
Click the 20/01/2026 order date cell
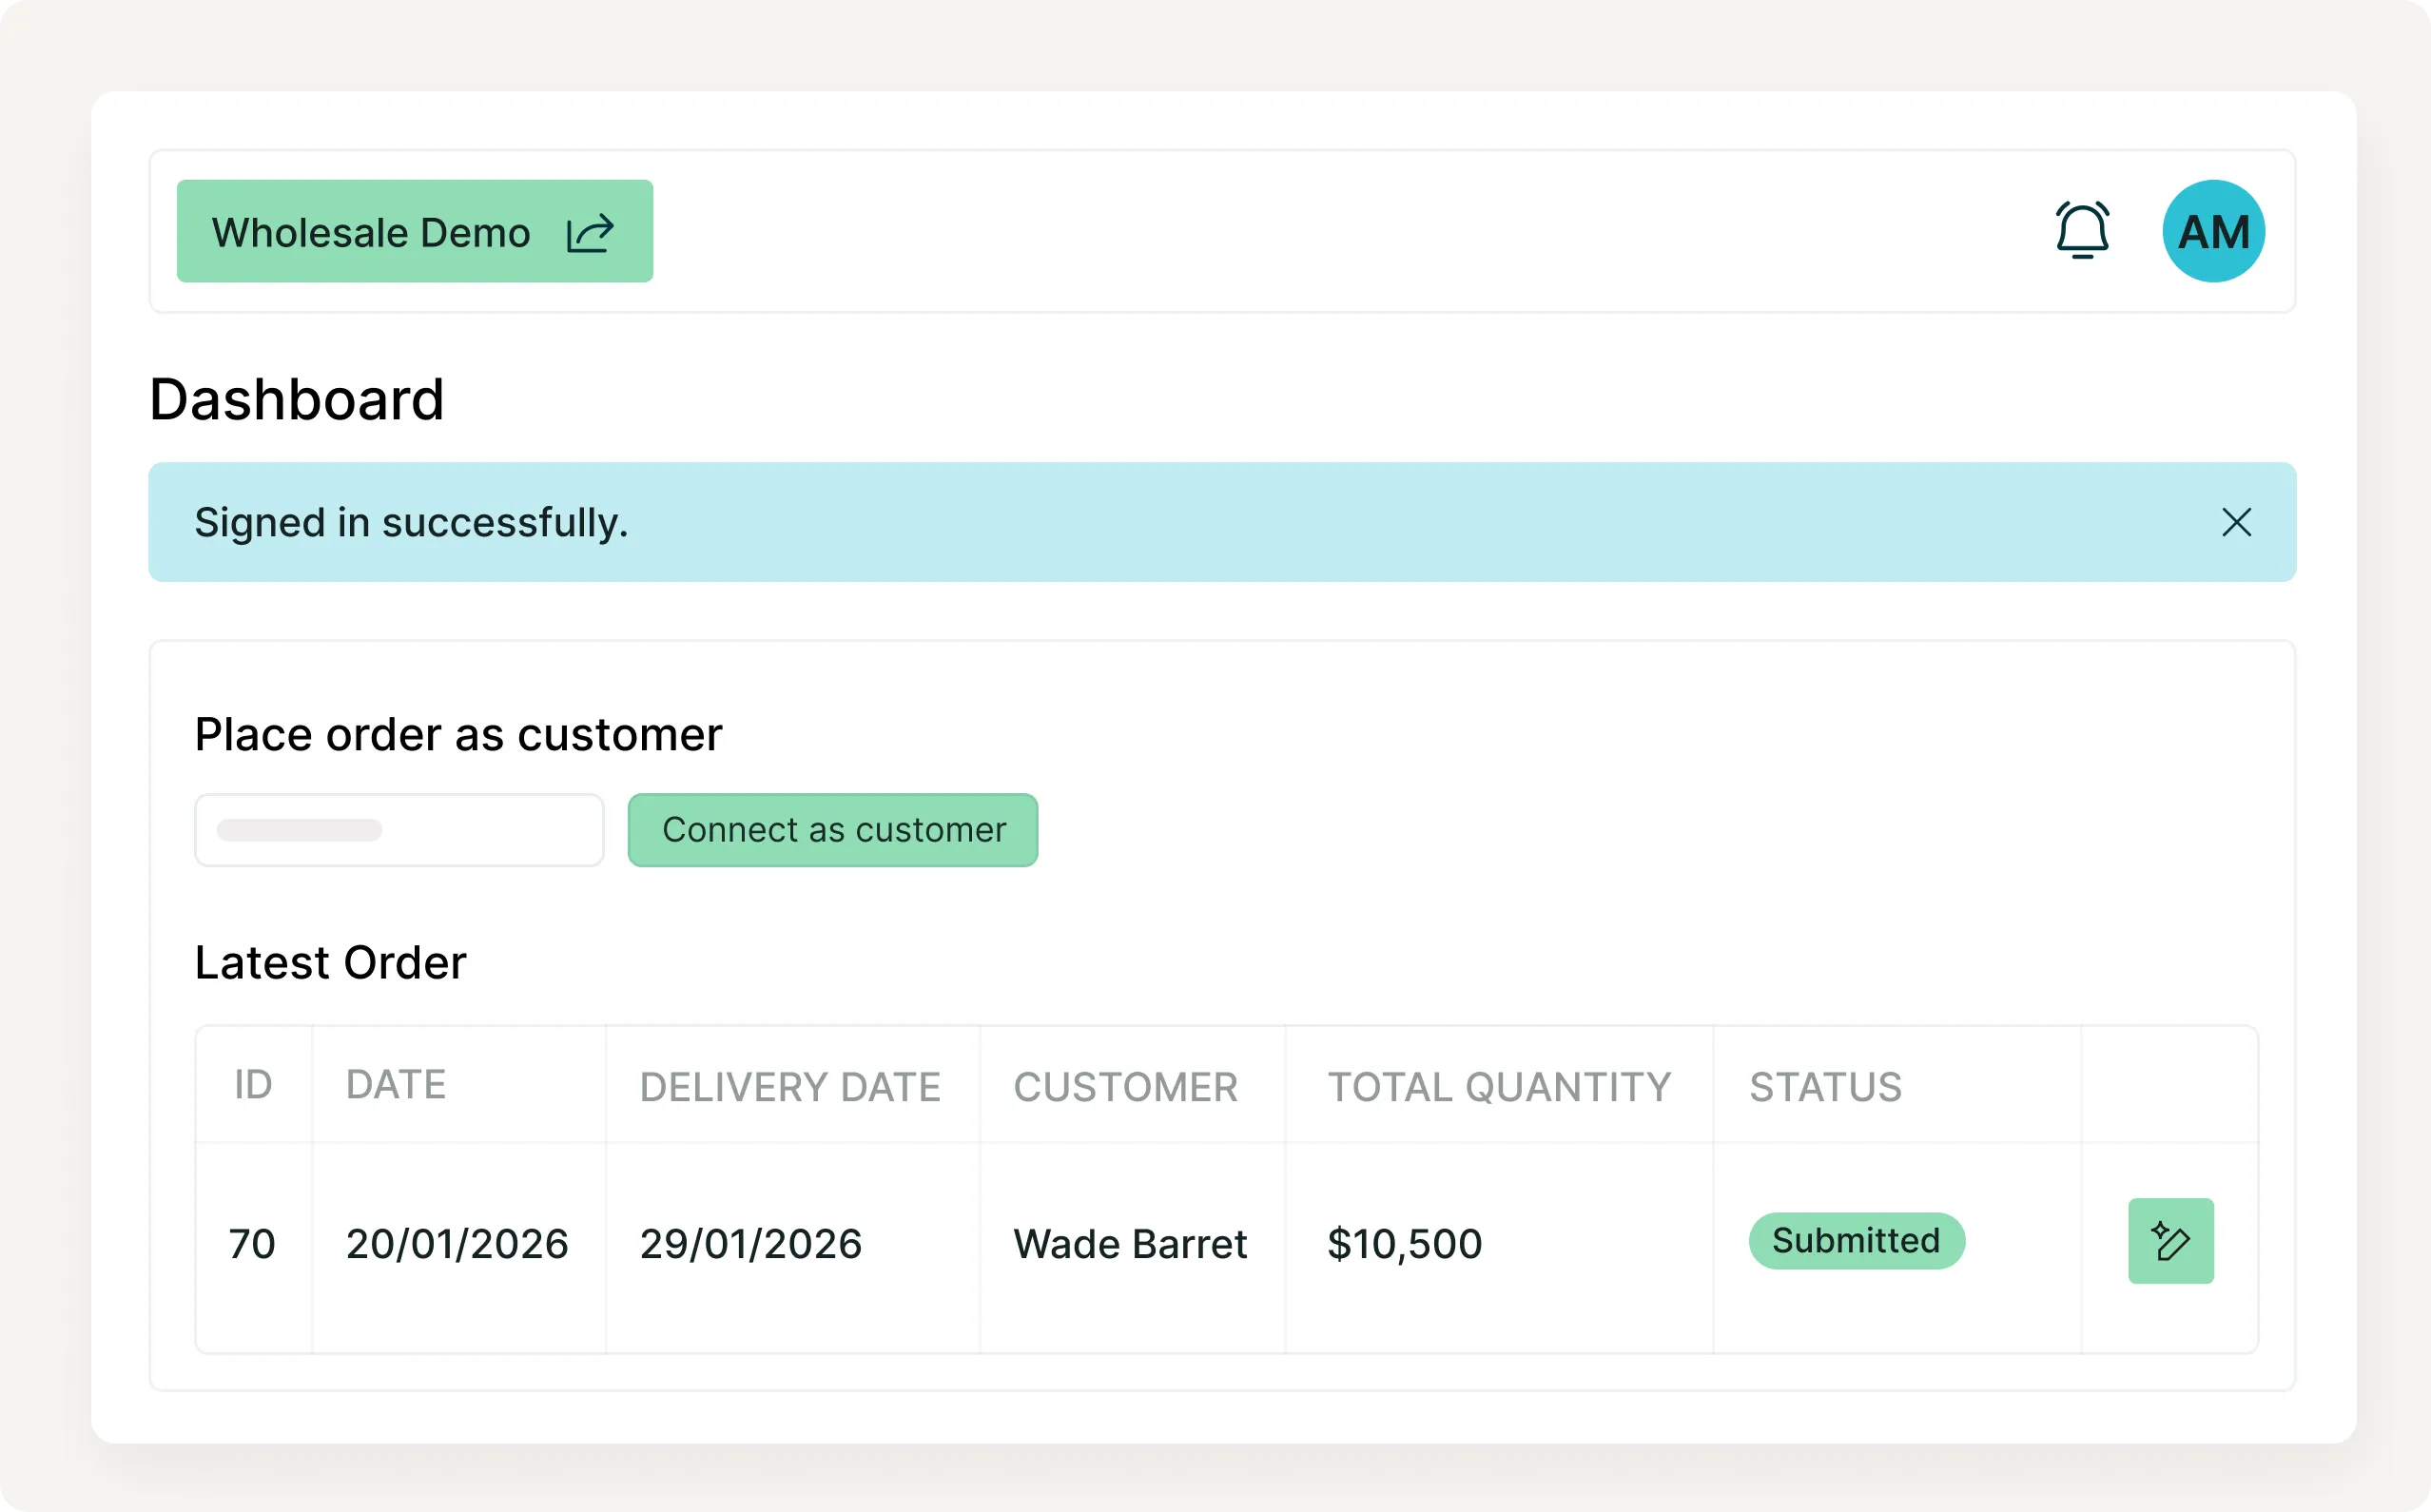coord(457,1244)
